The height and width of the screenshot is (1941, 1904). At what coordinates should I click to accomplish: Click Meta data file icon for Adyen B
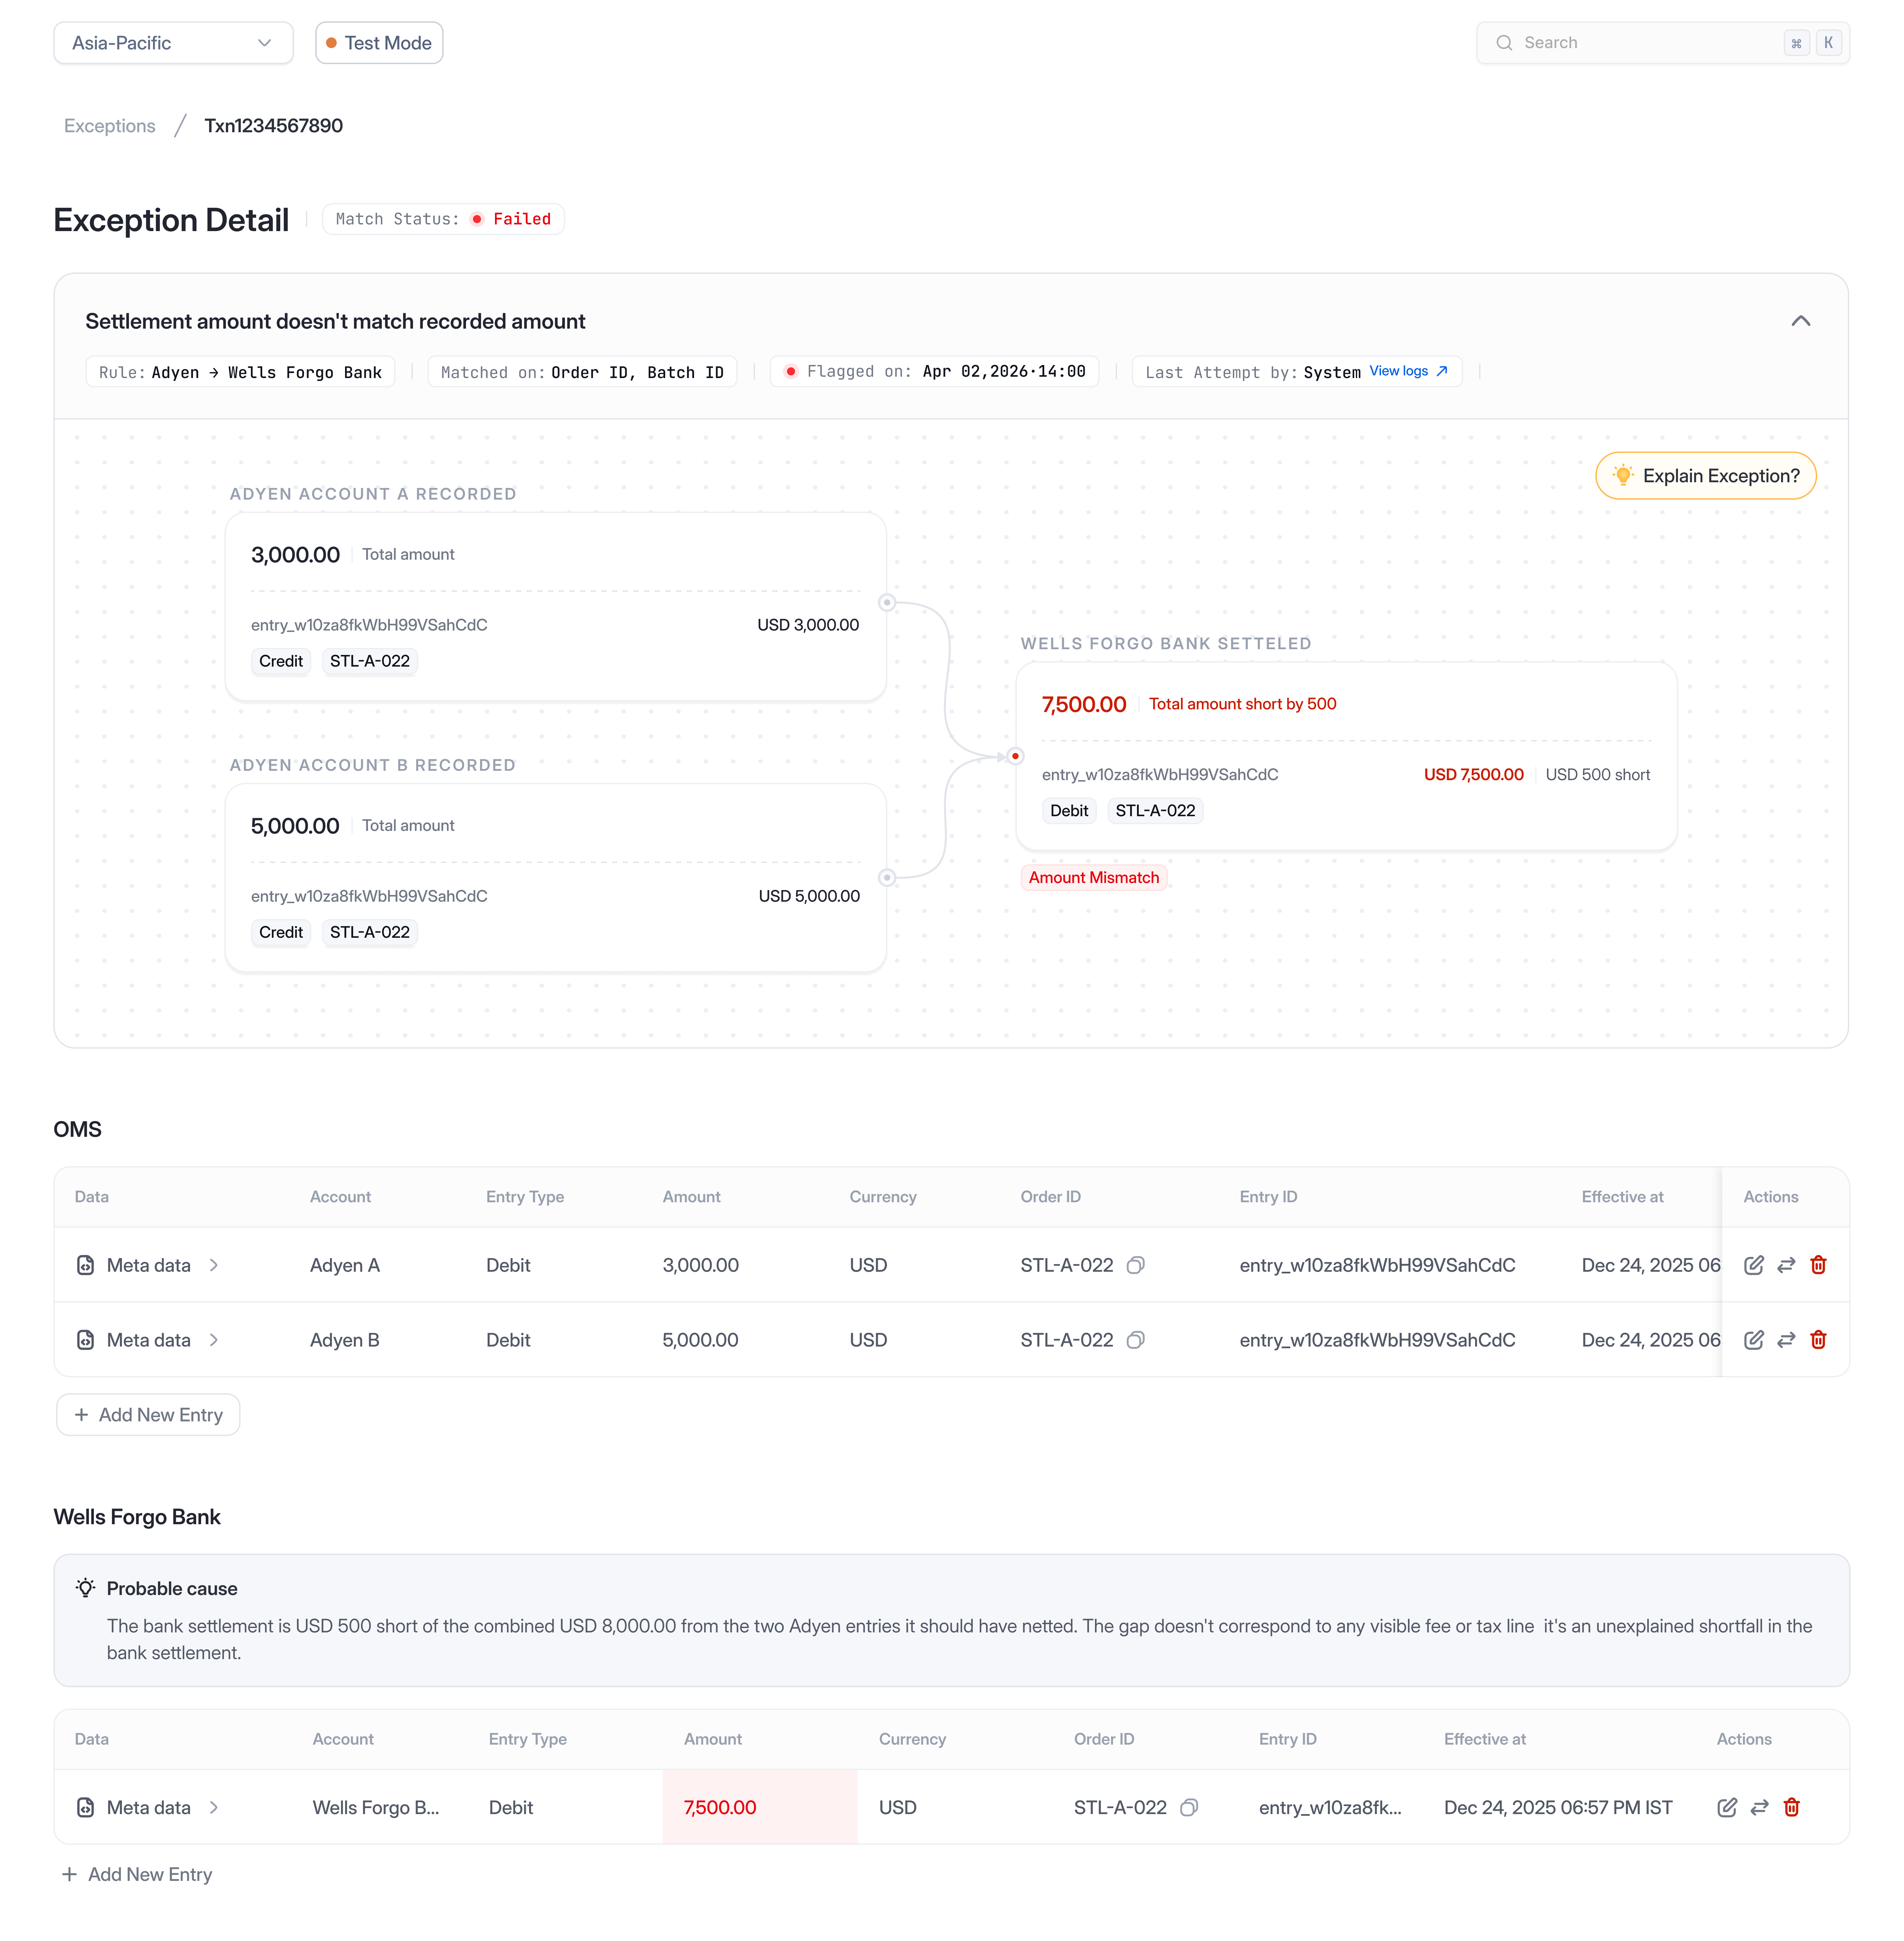pyautogui.click(x=86, y=1340)
